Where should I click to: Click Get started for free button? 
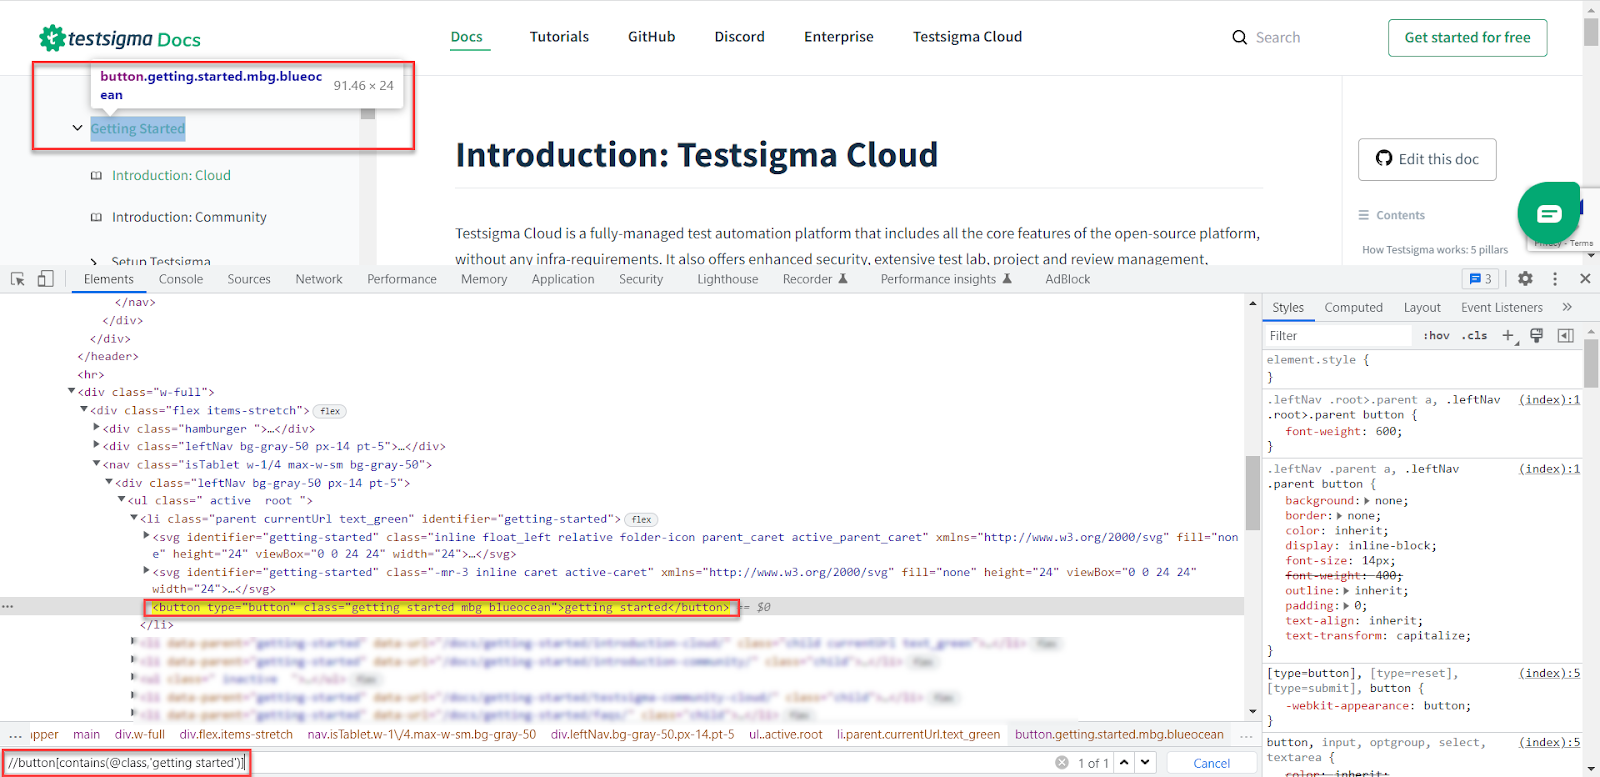click(x=1467, y=38)
